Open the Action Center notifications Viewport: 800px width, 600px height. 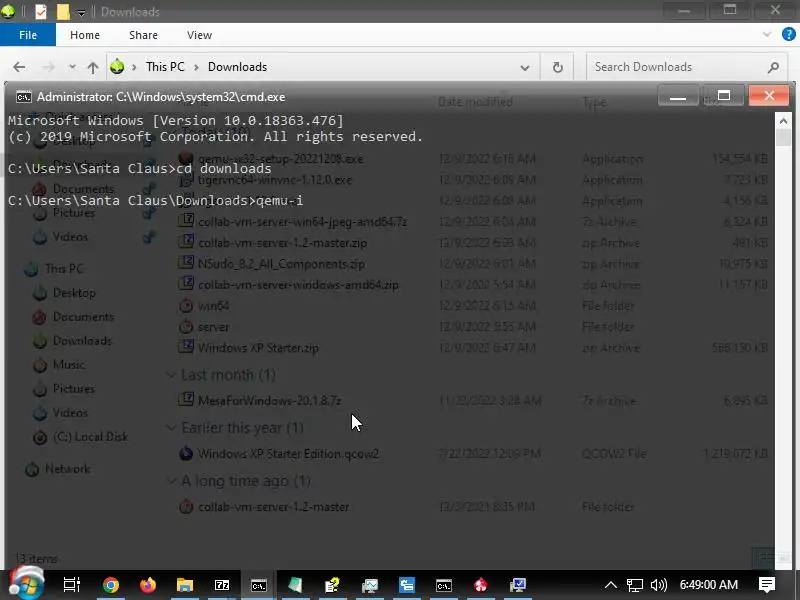pyautogui.click(x=767, y=585)
